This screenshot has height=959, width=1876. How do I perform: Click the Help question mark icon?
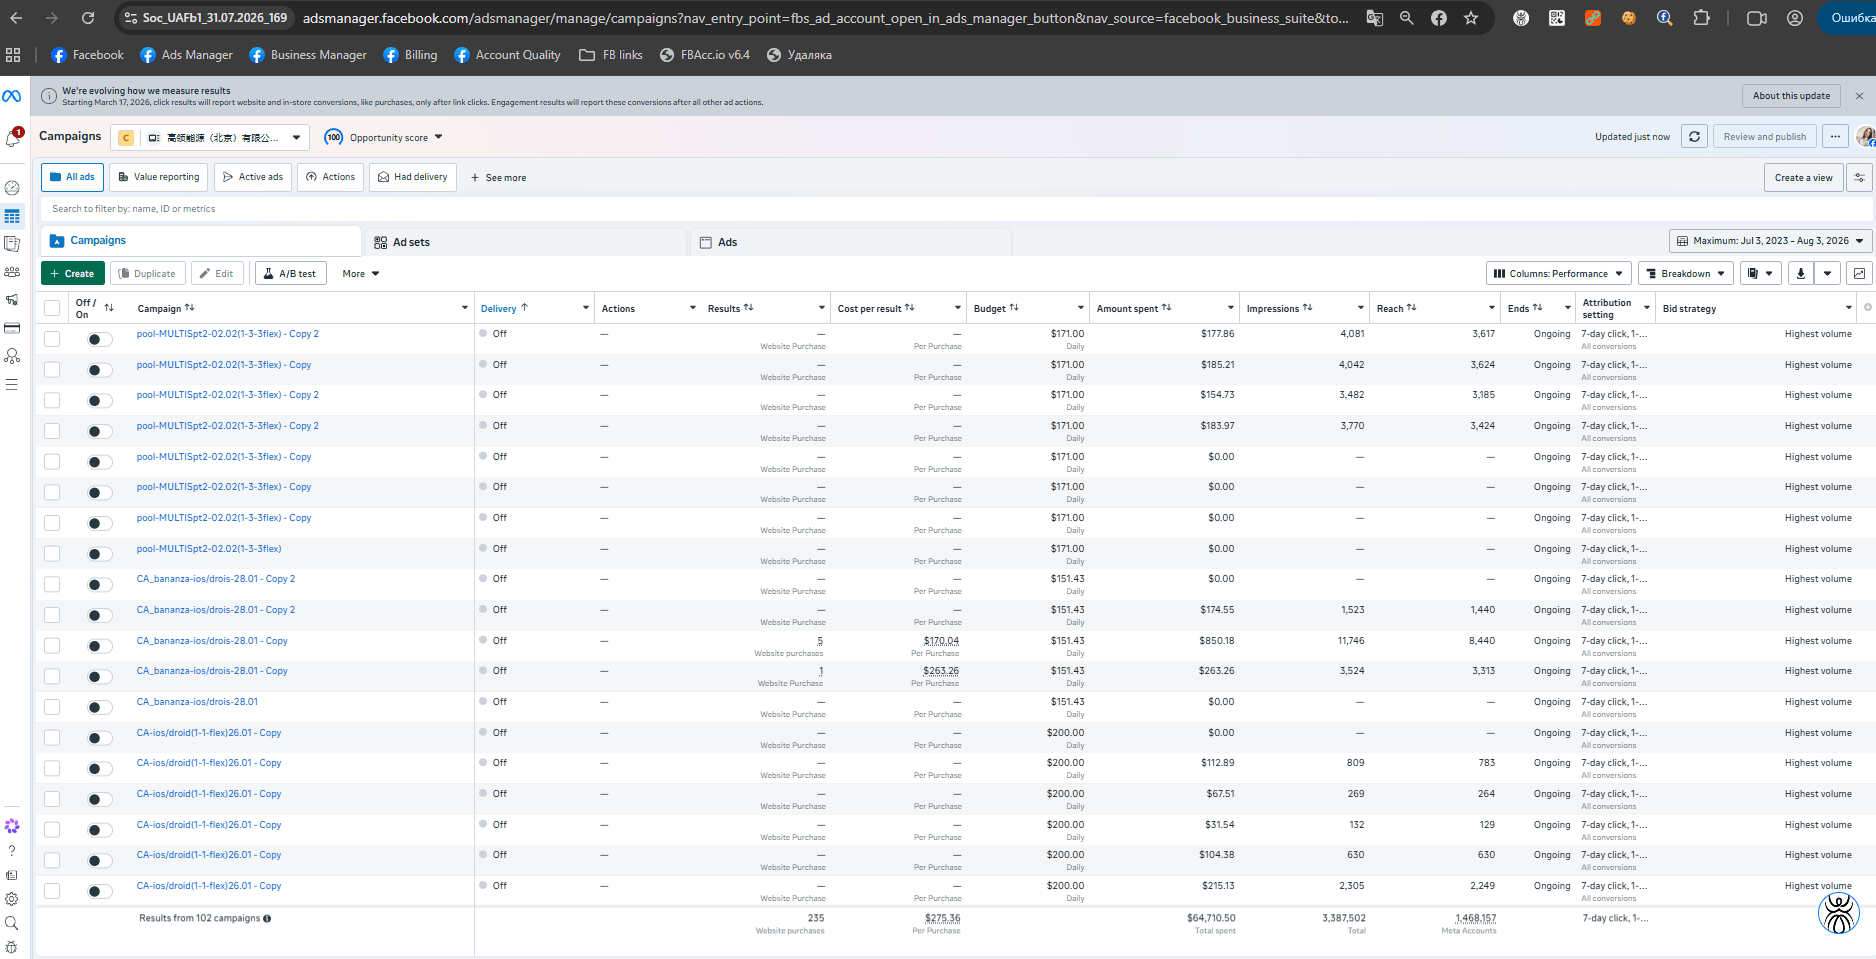click(x=12, y=851)
